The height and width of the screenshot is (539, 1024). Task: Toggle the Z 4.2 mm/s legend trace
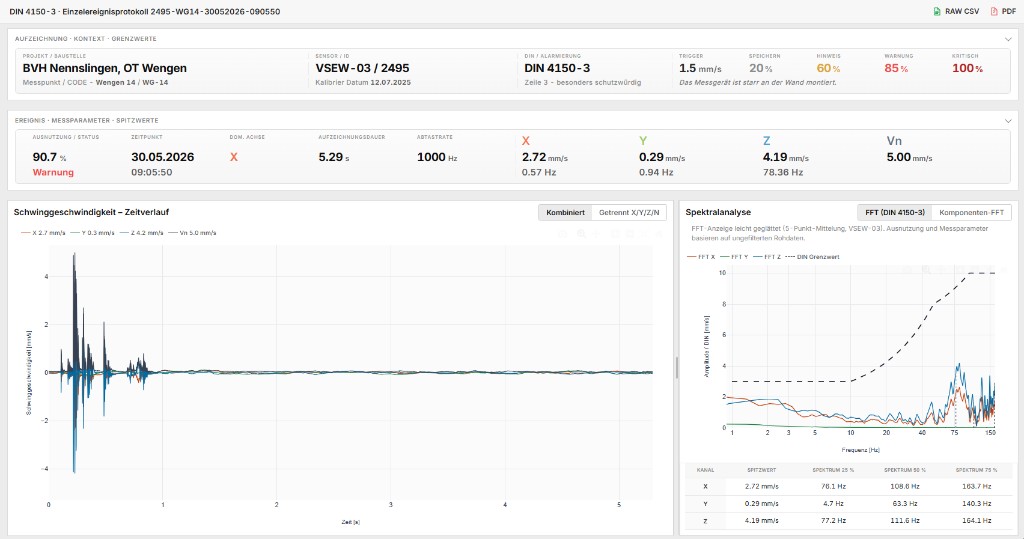click(142, 233)
